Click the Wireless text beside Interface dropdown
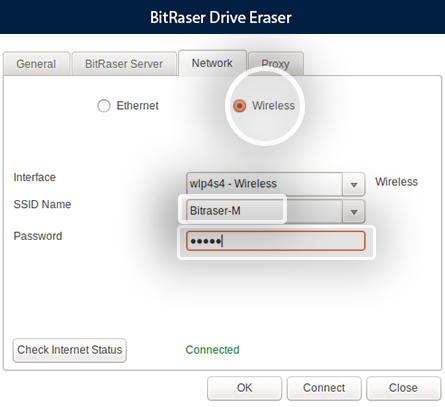This screenshot has width=445, height=407. pyautogui.click(x=396, y=182)
